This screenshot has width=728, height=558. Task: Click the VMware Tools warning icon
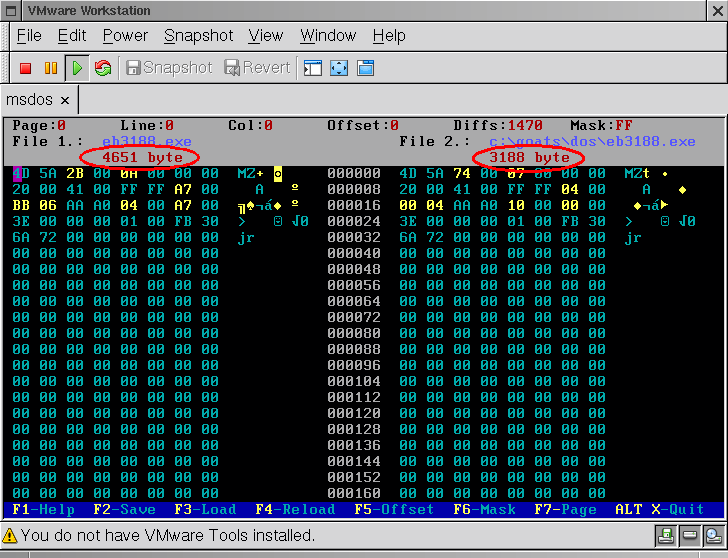[x=9, y=536]
